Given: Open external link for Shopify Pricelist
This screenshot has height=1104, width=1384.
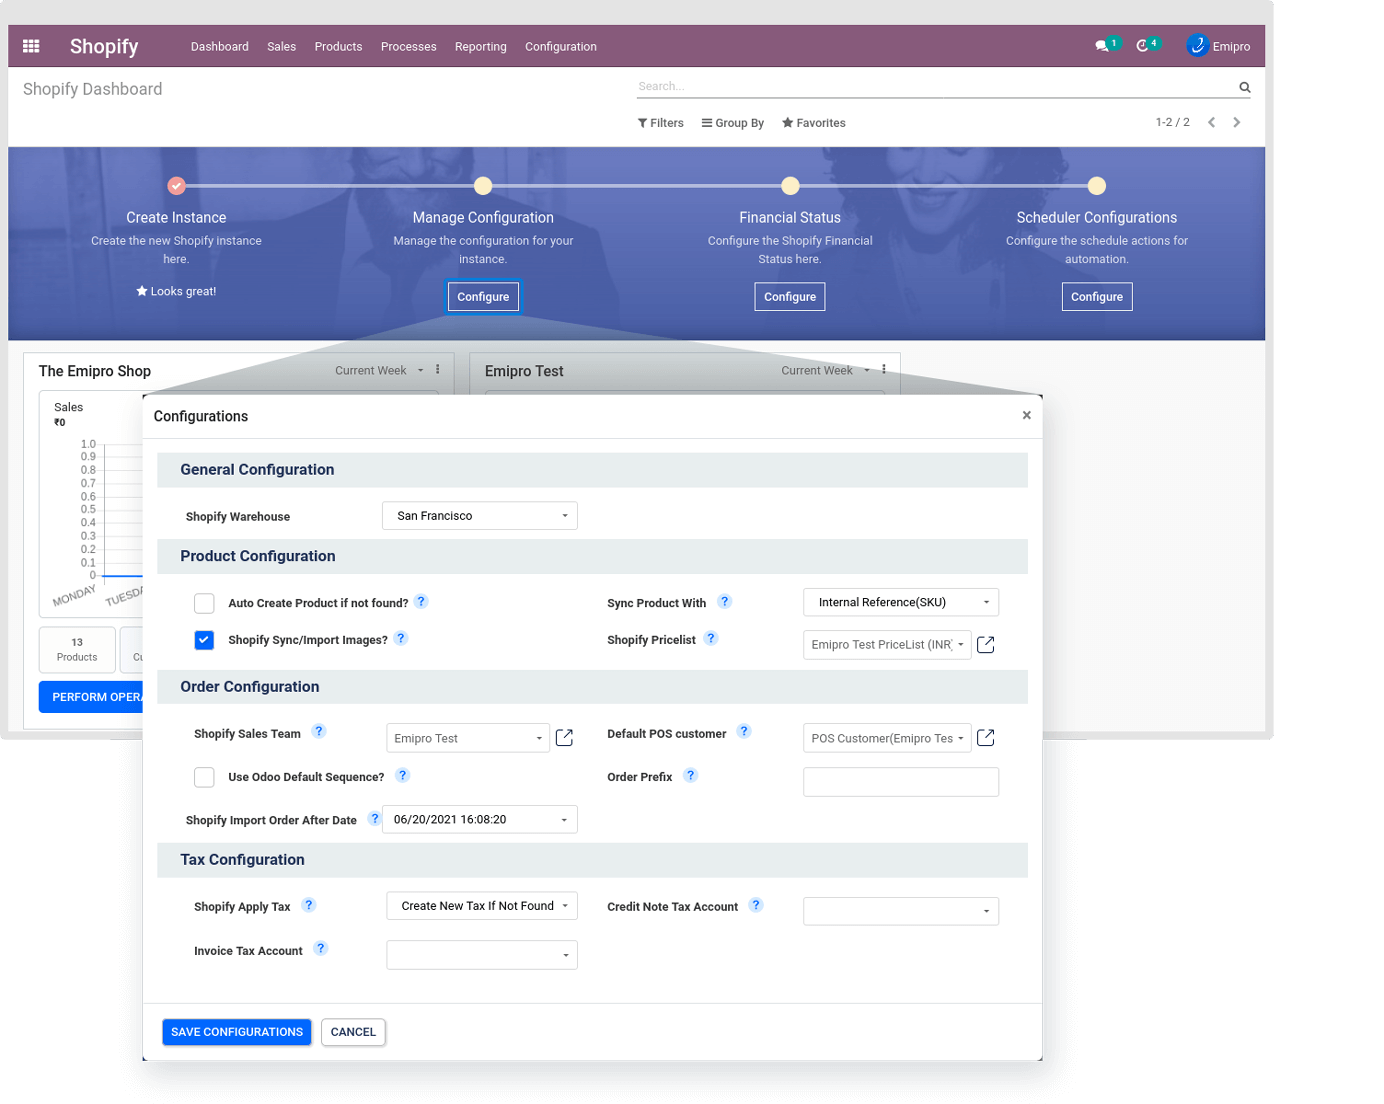Looking at the screenshot, I should pyautogui.click(x=985, y=645).
